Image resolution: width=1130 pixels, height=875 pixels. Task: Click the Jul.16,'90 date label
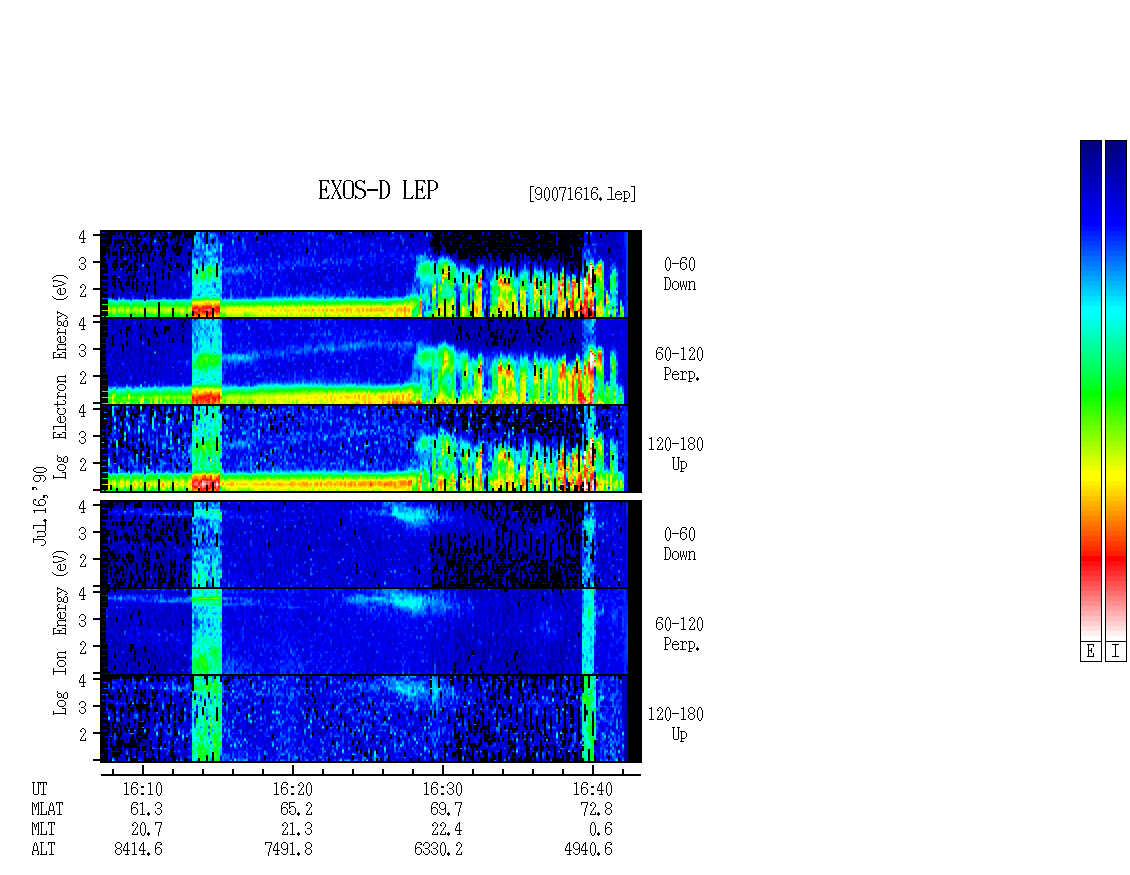40,505
